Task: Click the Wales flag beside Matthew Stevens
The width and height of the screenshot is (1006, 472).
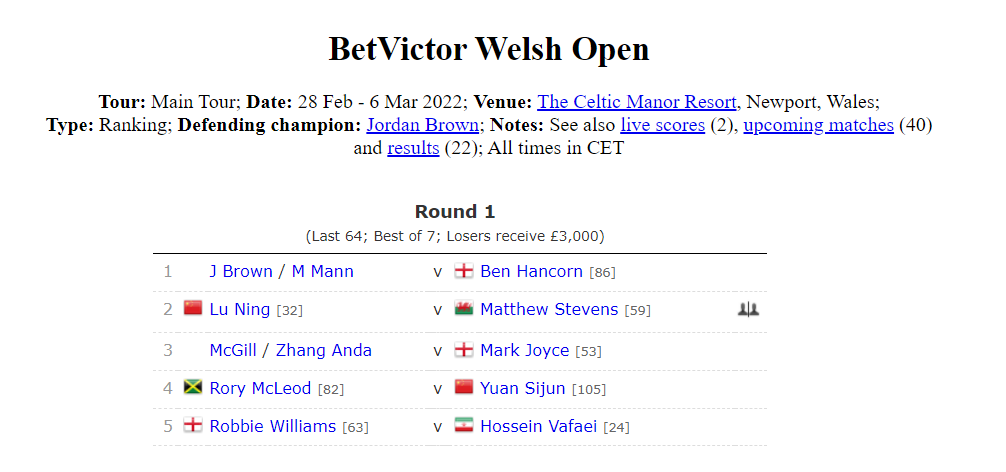Action: click(463, 308)
